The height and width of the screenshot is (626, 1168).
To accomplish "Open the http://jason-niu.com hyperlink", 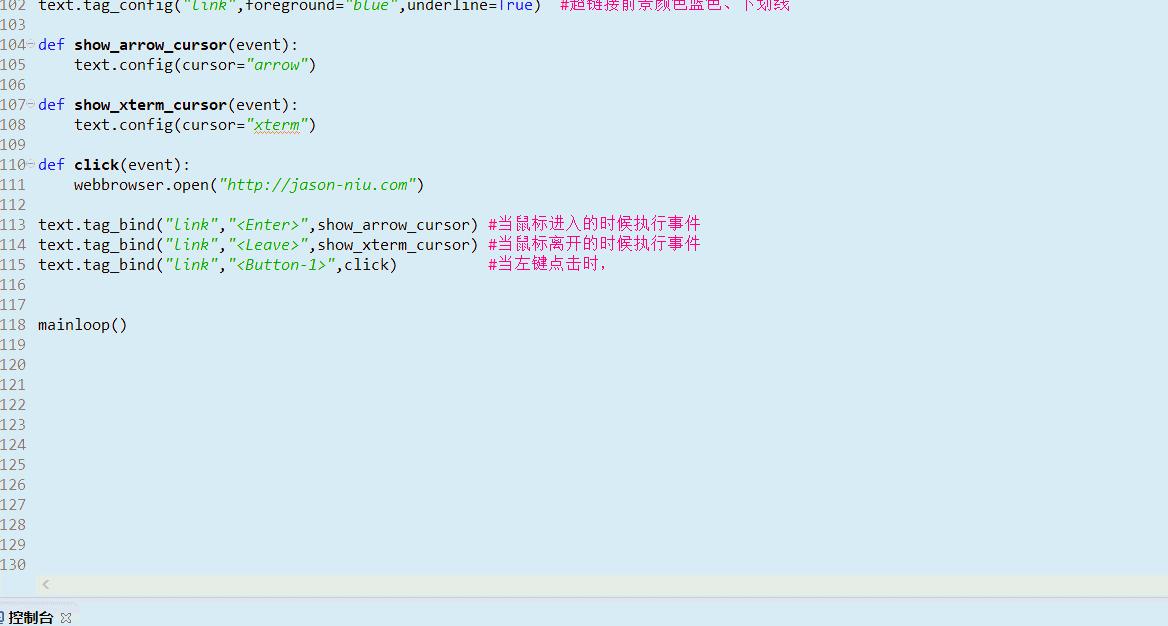I will point(317,184).
